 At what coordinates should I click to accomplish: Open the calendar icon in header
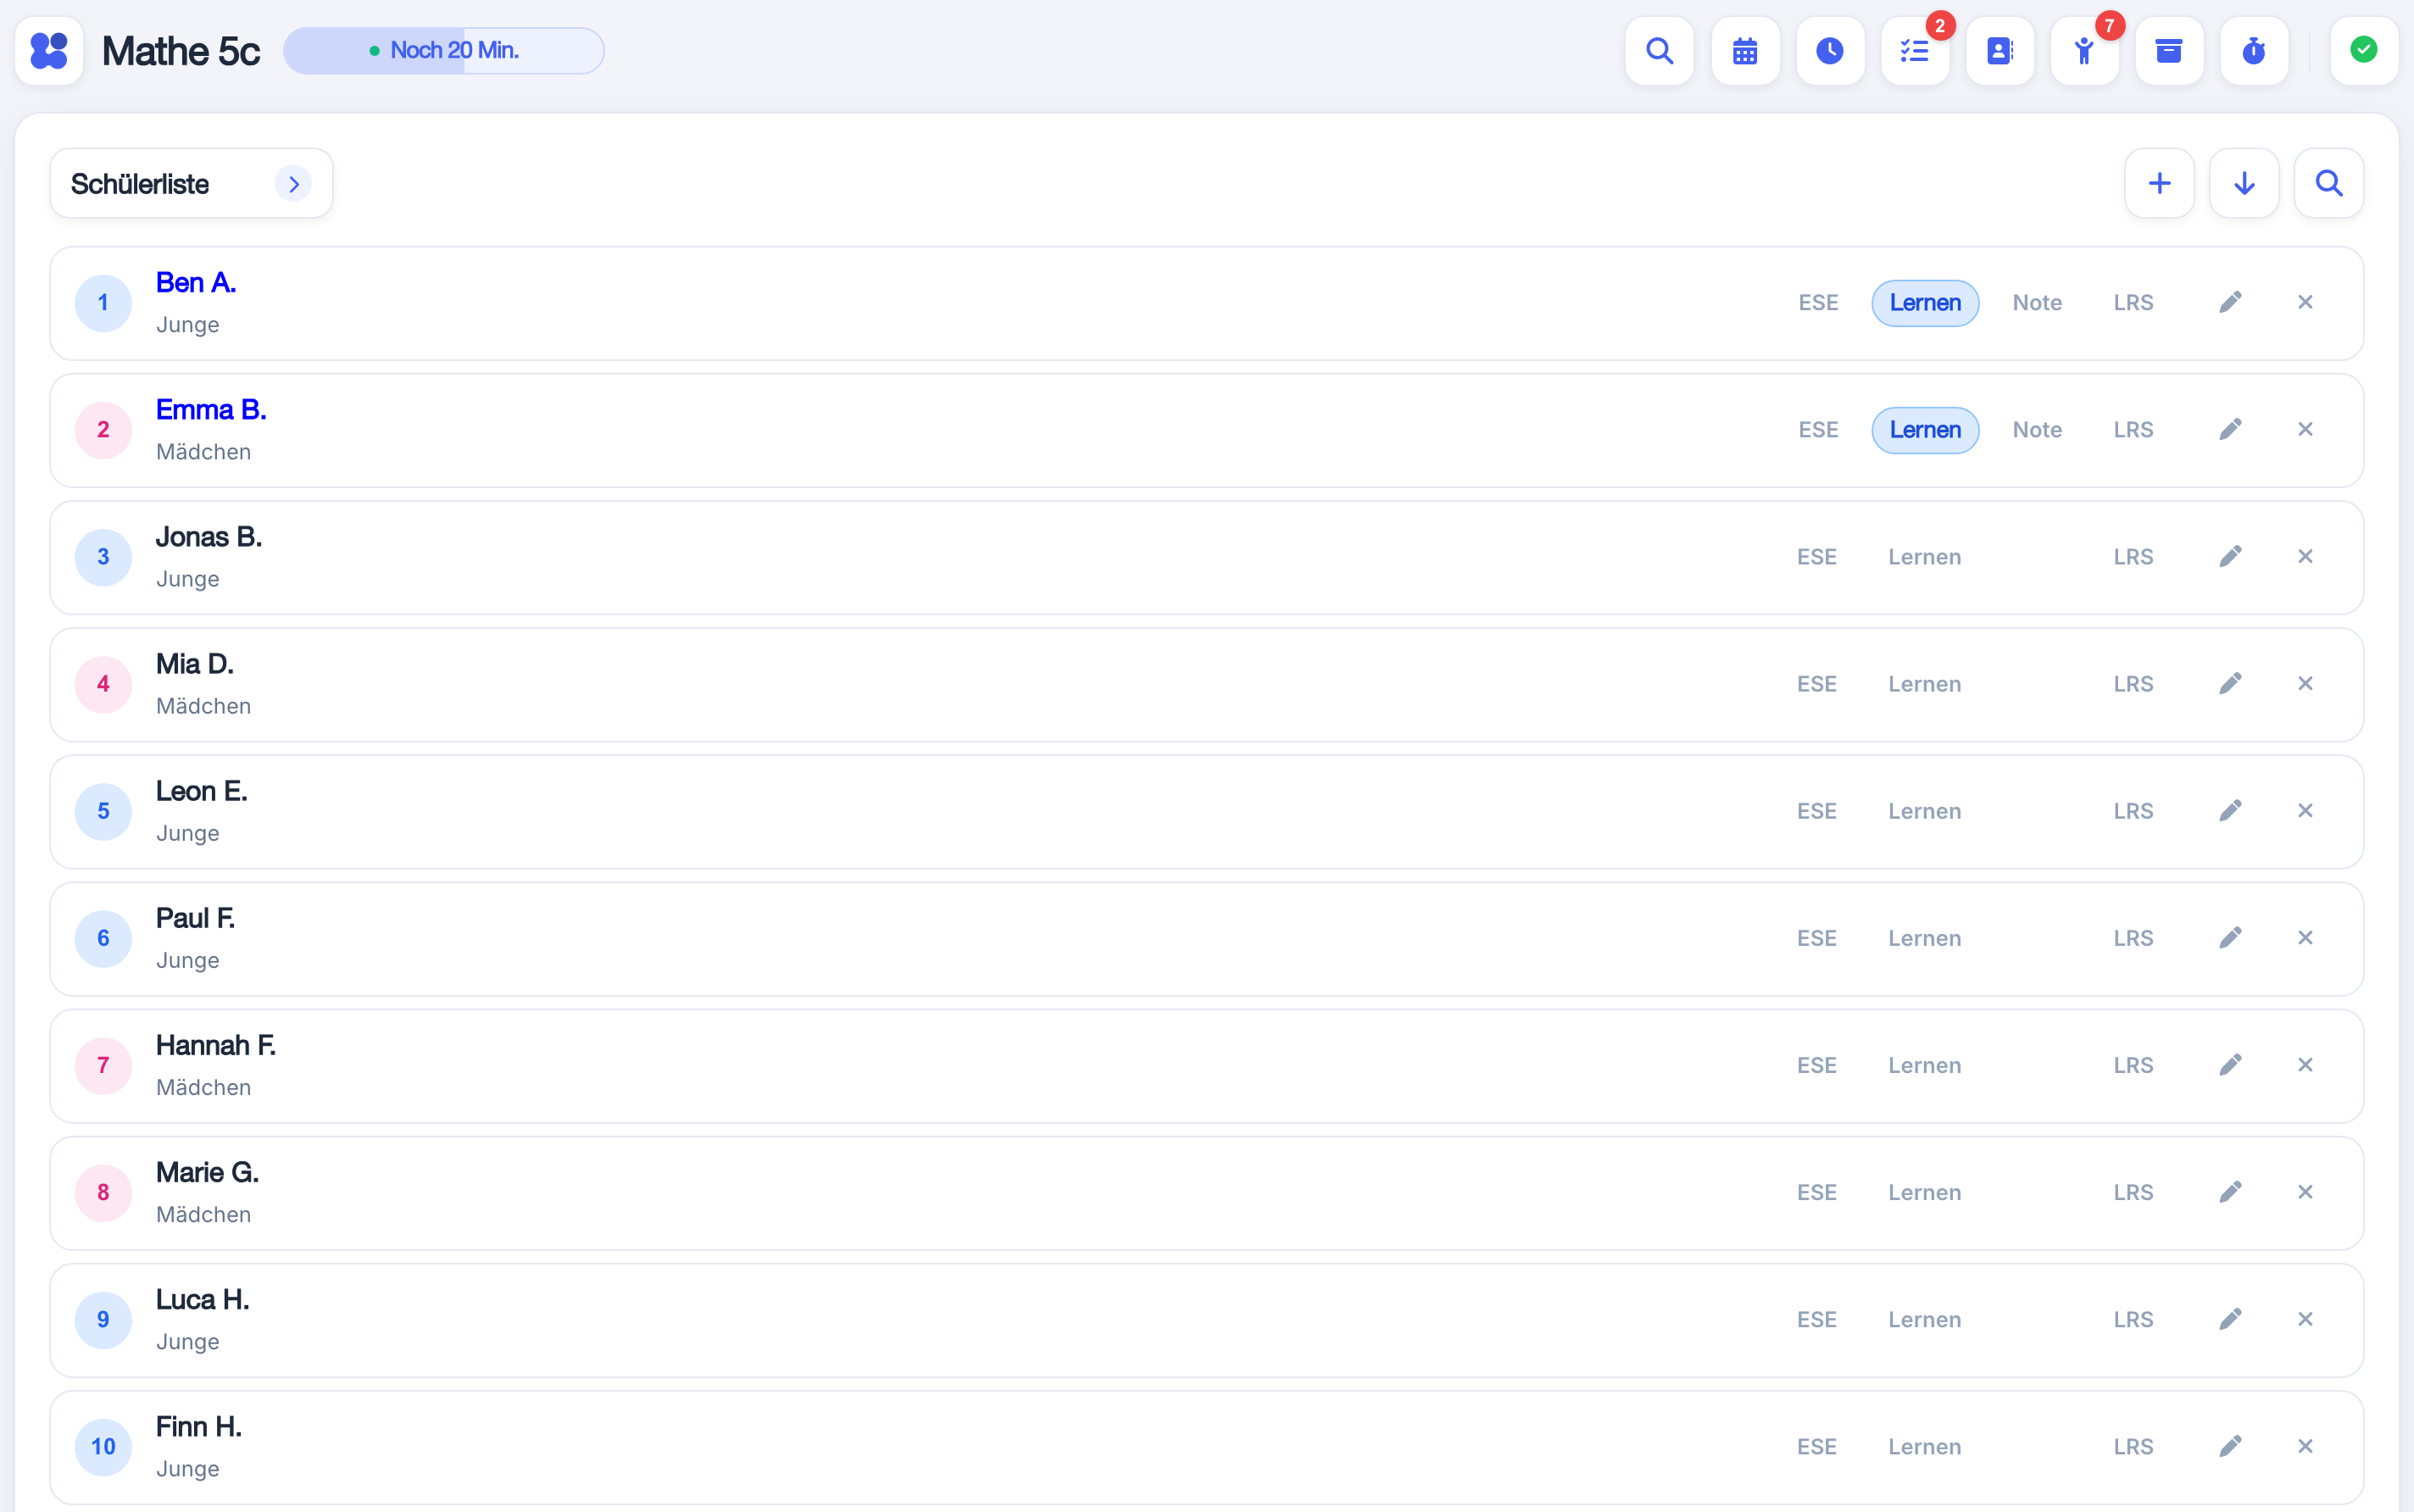pos(1745,51)
